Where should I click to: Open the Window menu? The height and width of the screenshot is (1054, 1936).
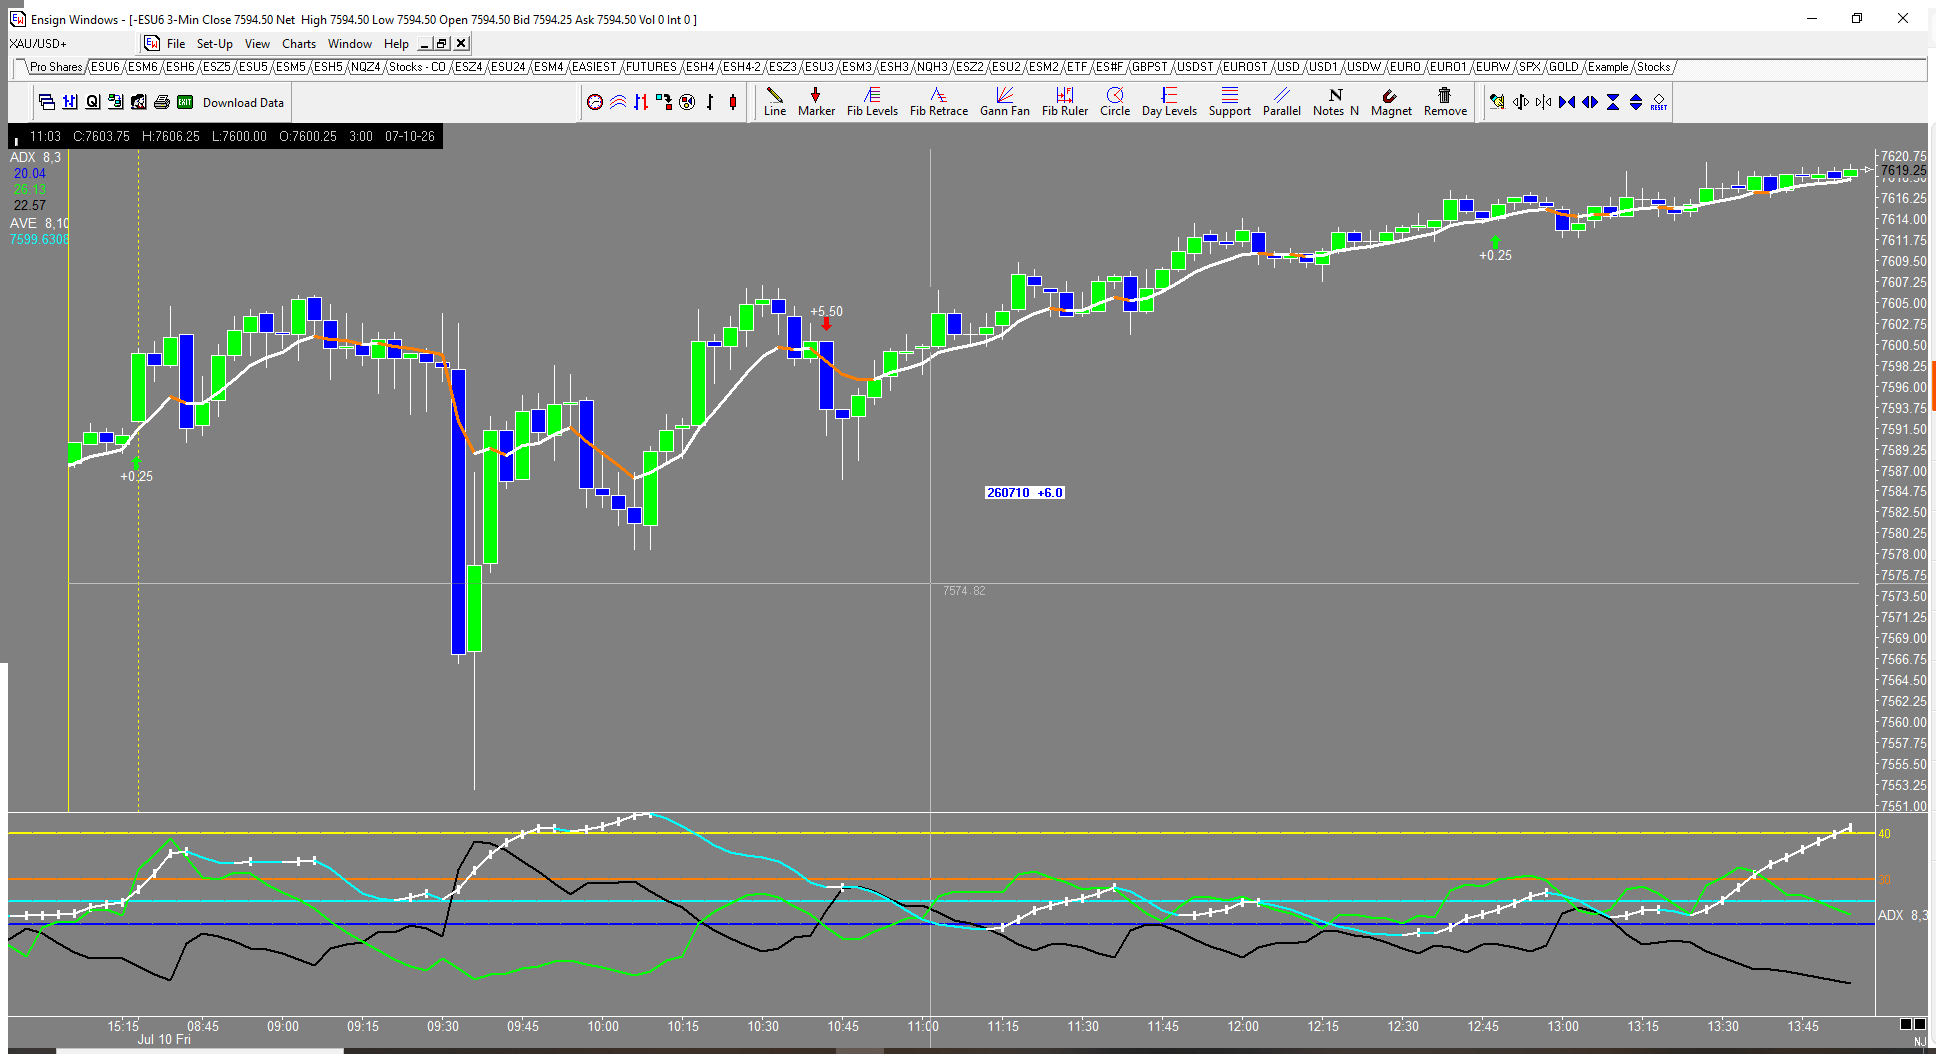click(350, 44)
